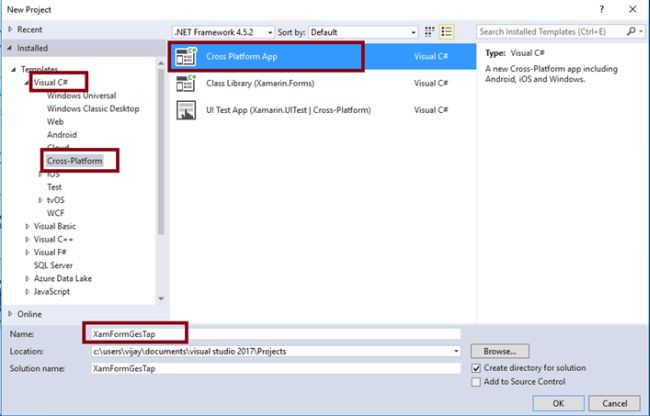Collapse the Templates tree node

point(14,69)
